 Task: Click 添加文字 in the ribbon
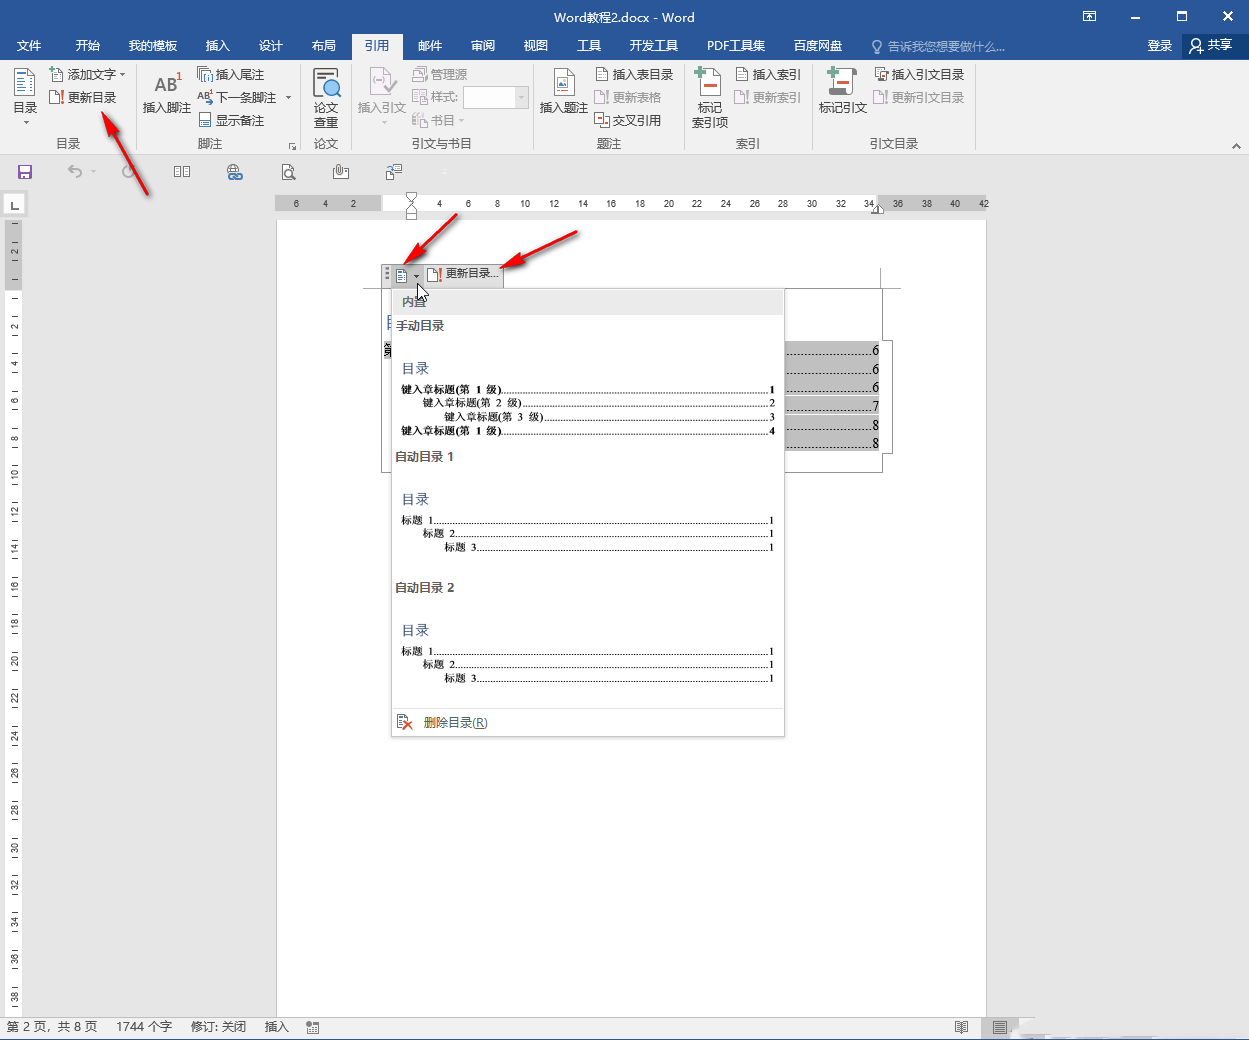coord(87,74)
